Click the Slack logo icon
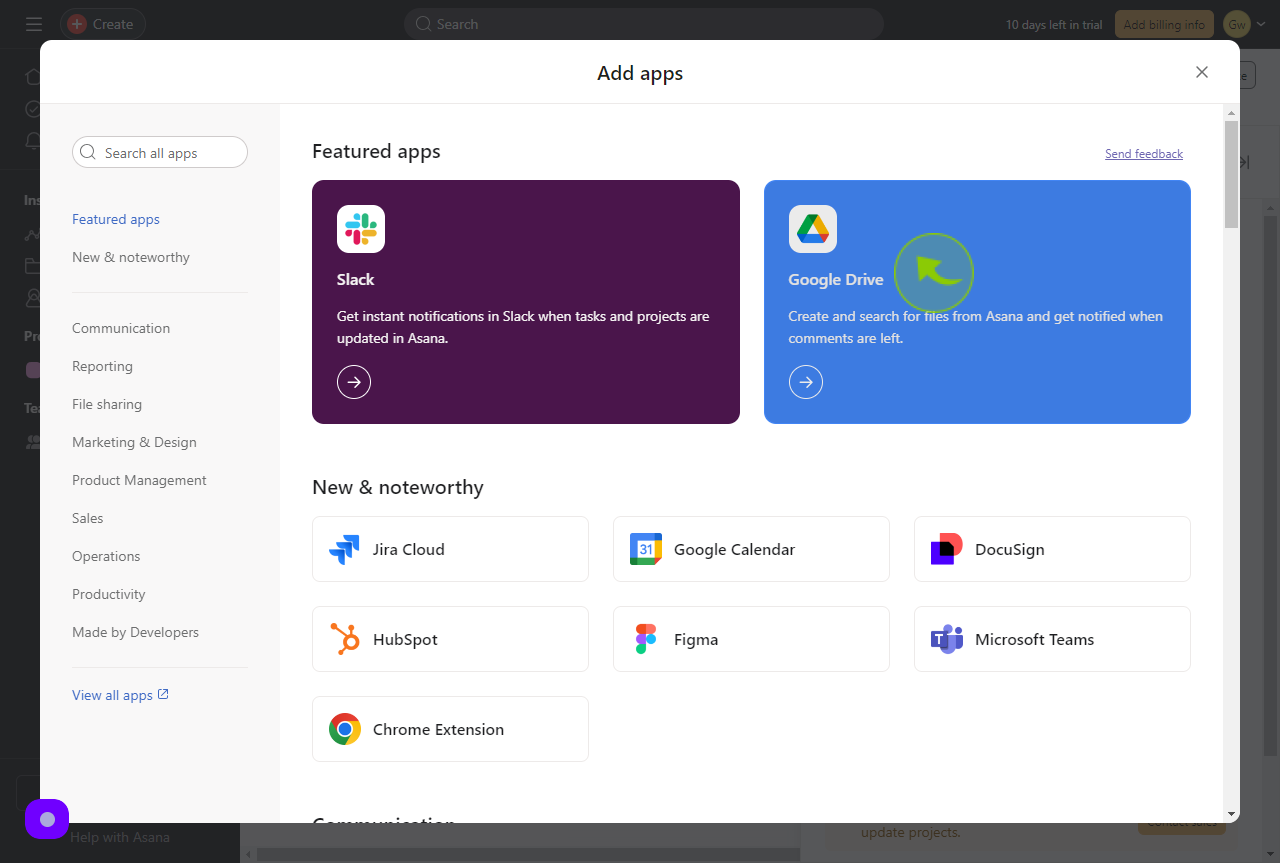 (361, 229)
